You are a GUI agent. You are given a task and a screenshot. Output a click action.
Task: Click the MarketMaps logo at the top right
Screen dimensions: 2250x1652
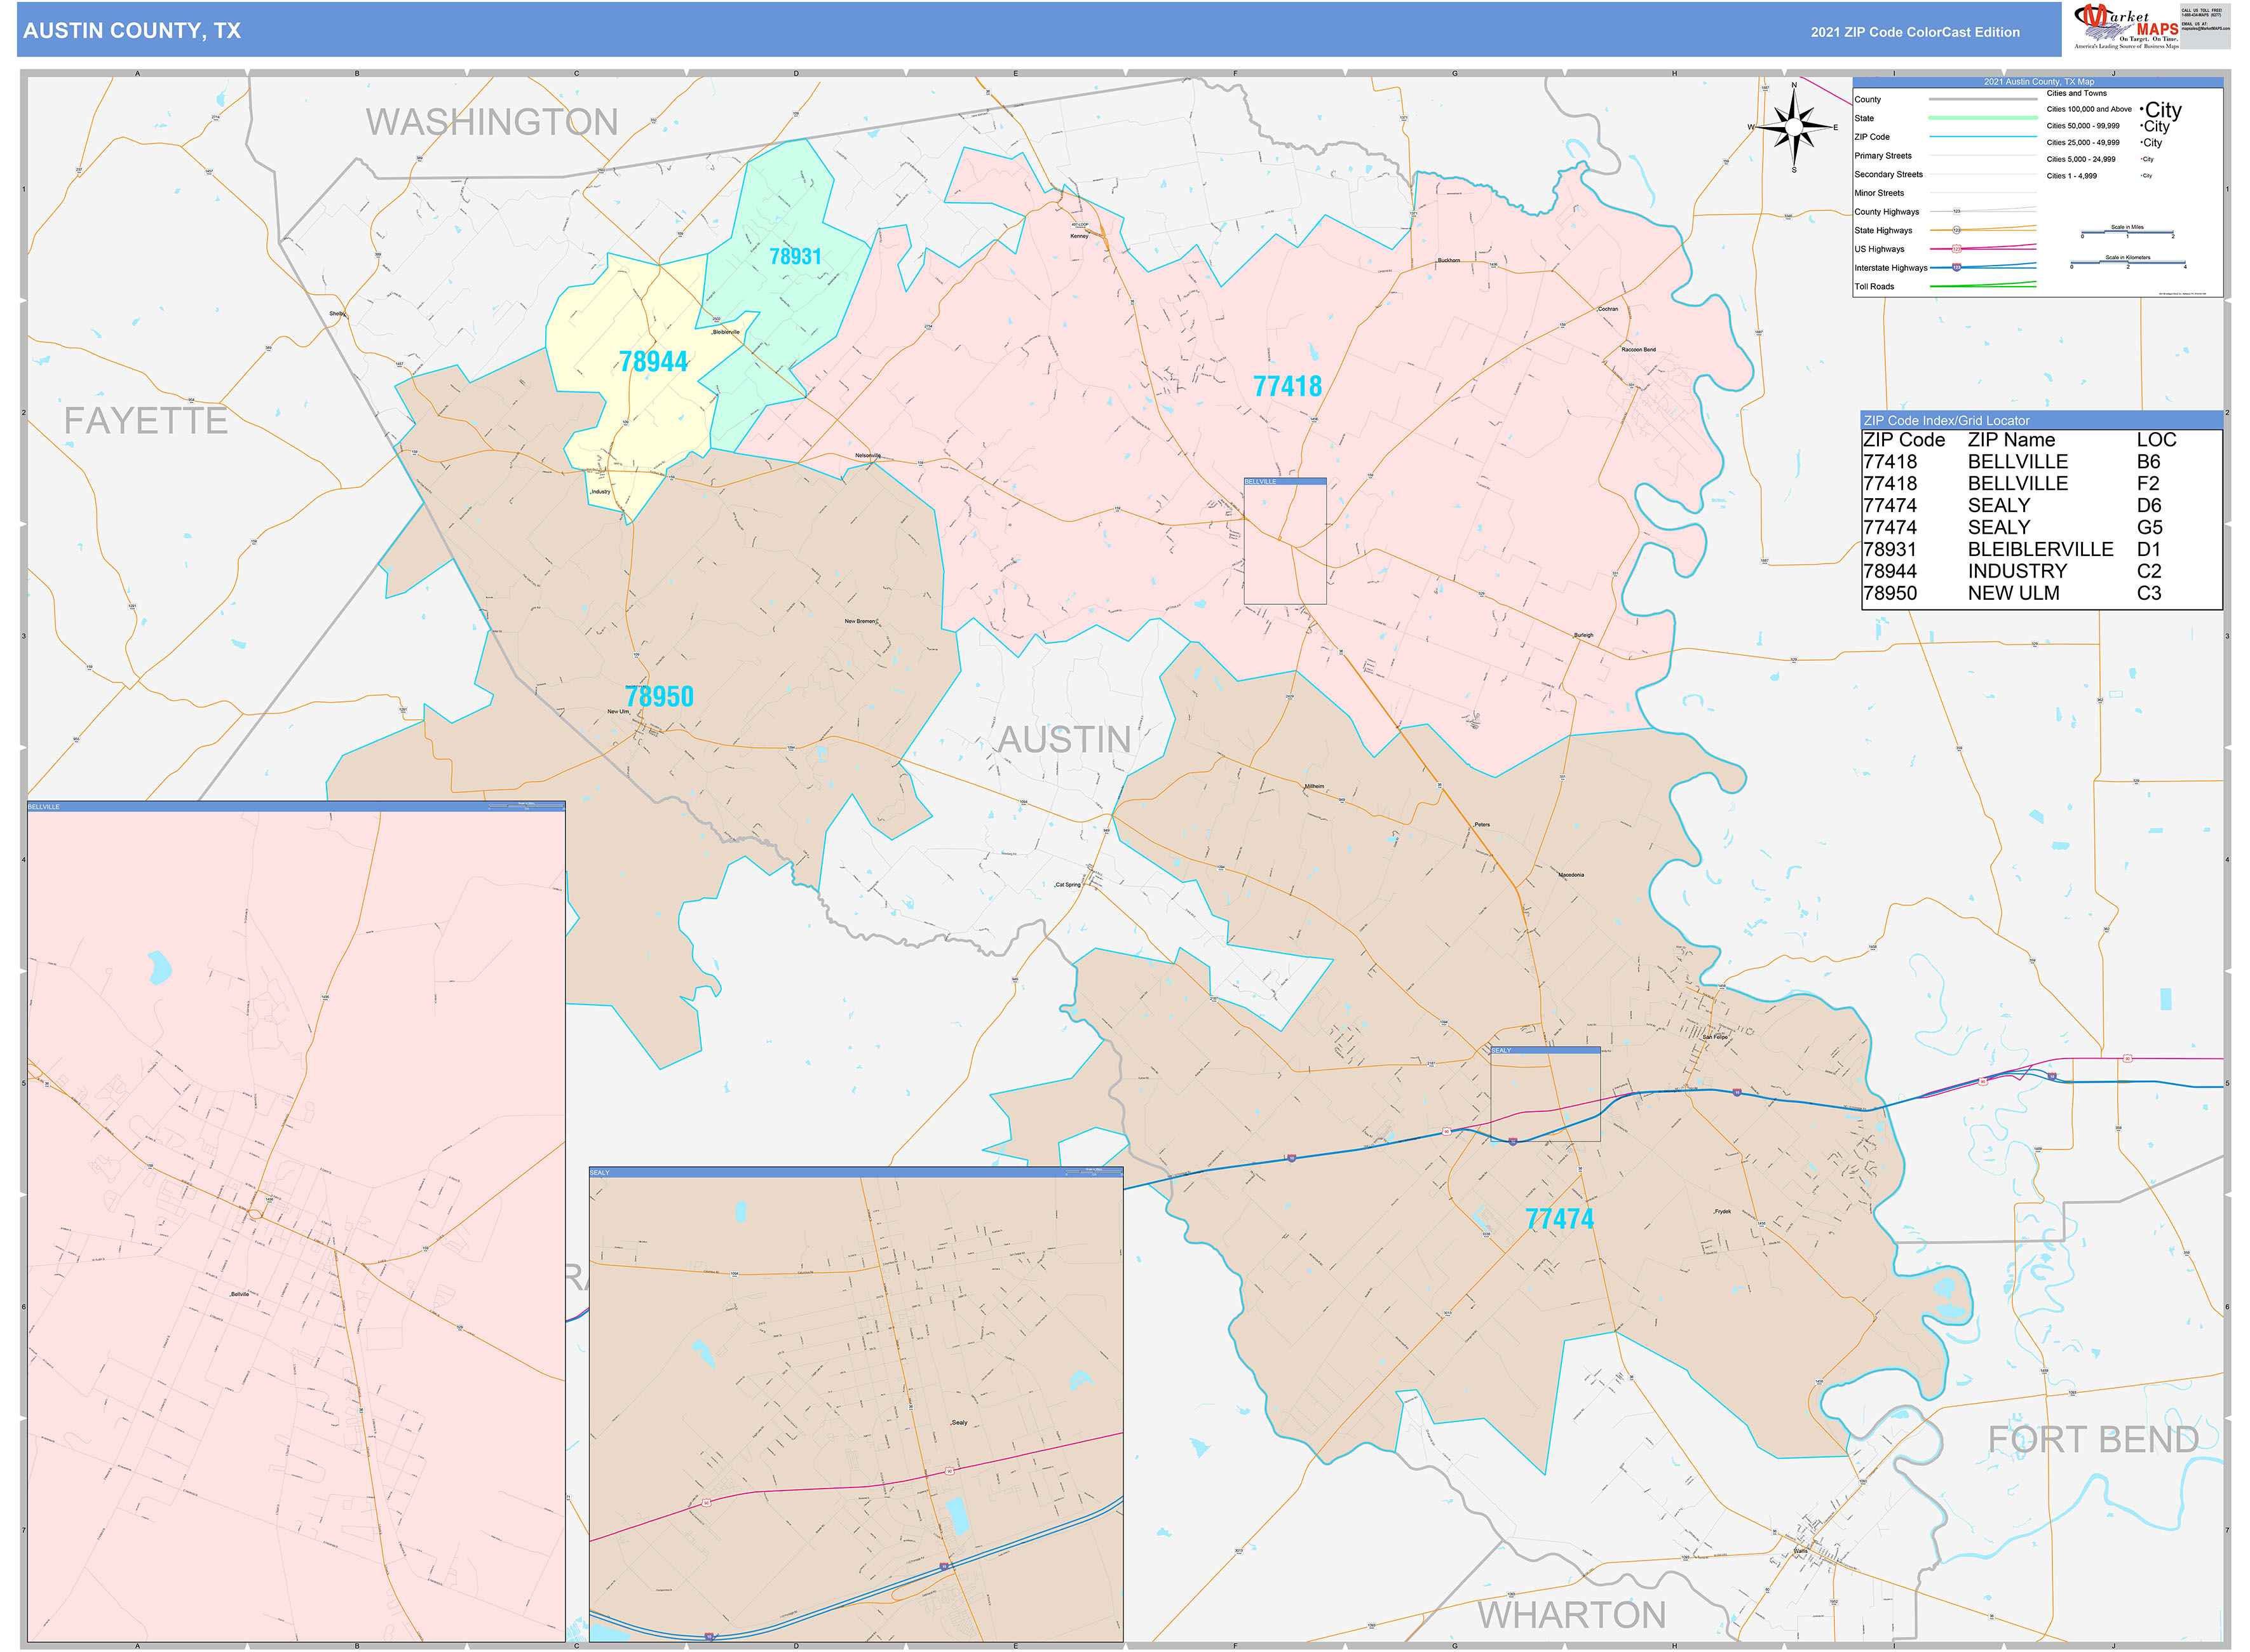(2126, 27)
